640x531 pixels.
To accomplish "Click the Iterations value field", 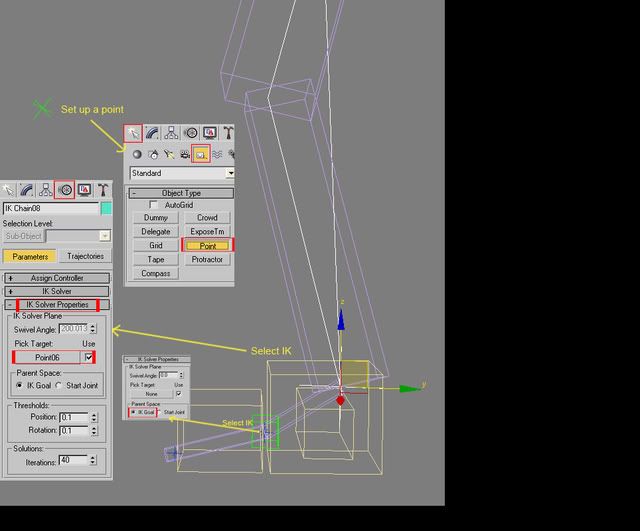I will [72, 460].
